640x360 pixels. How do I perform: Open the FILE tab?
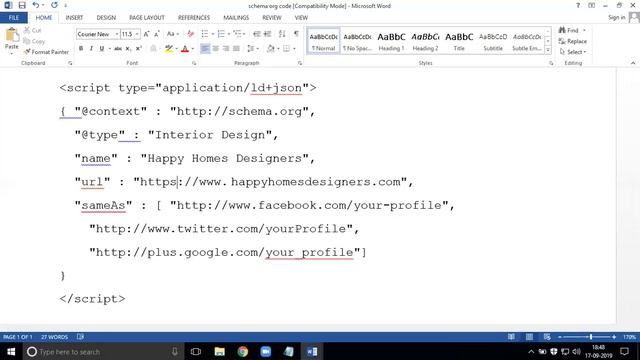coord(14,18)
